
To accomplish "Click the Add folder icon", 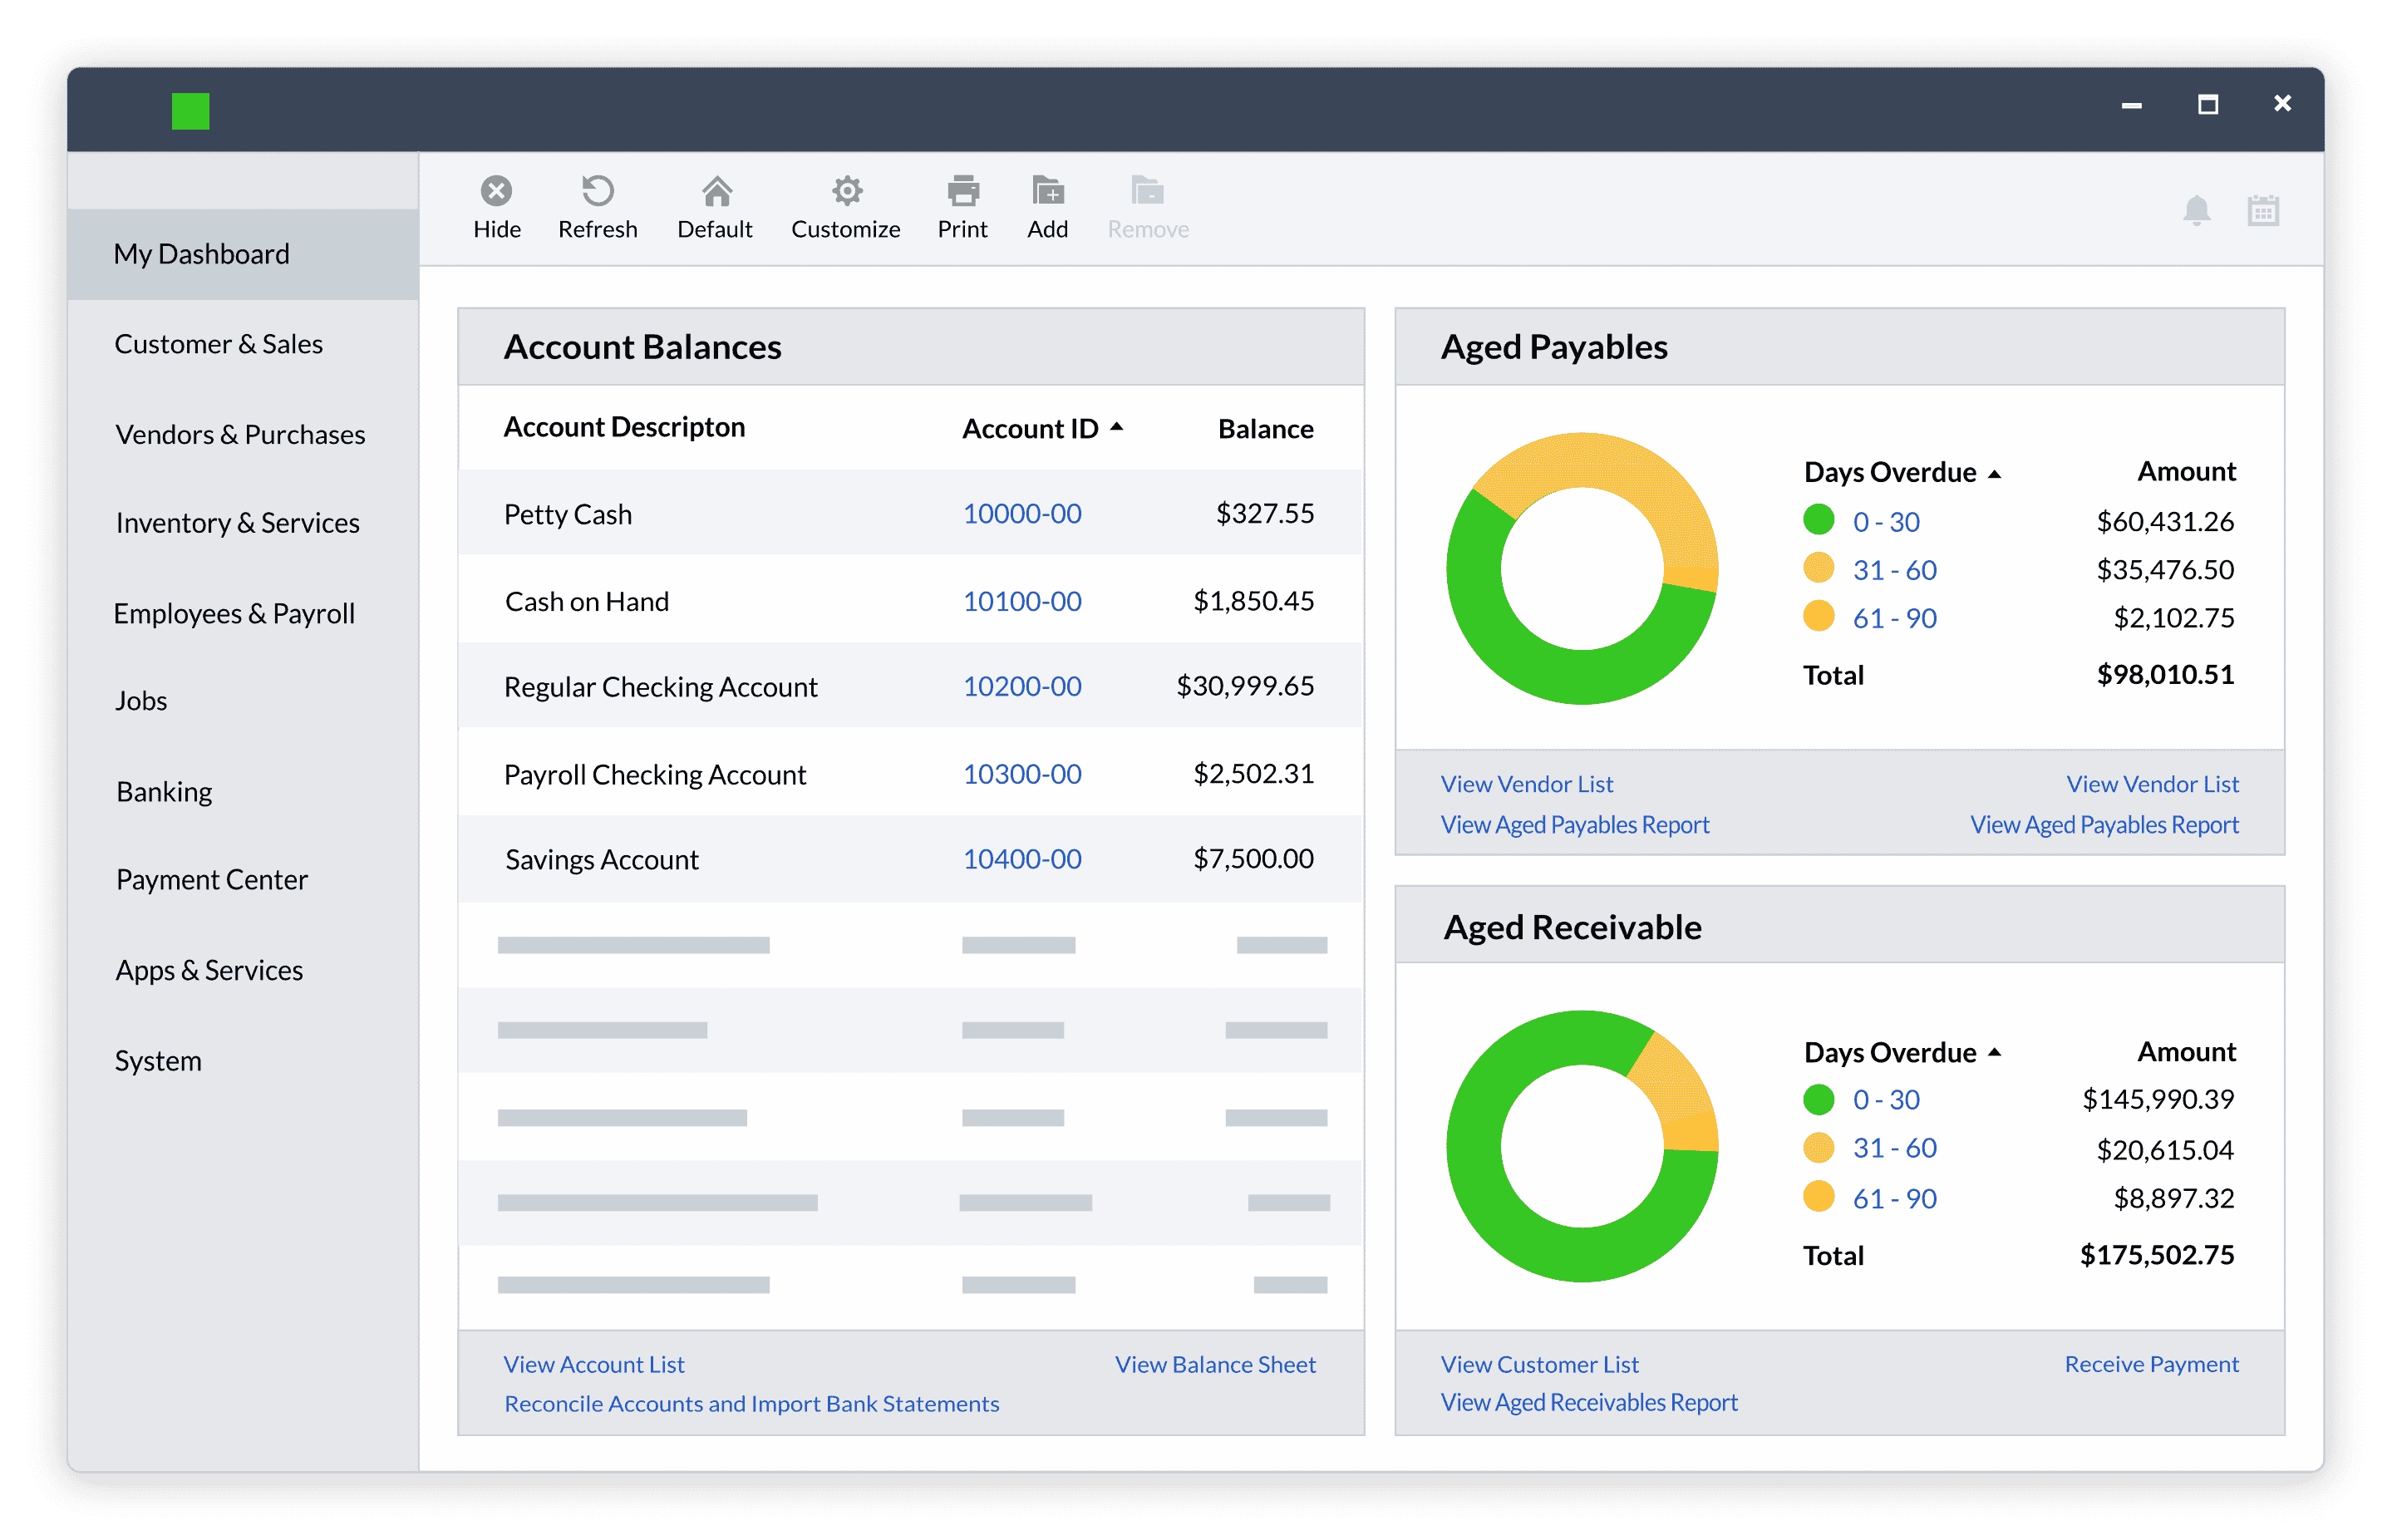I will pyautogui.click(x=1047, y=191).
